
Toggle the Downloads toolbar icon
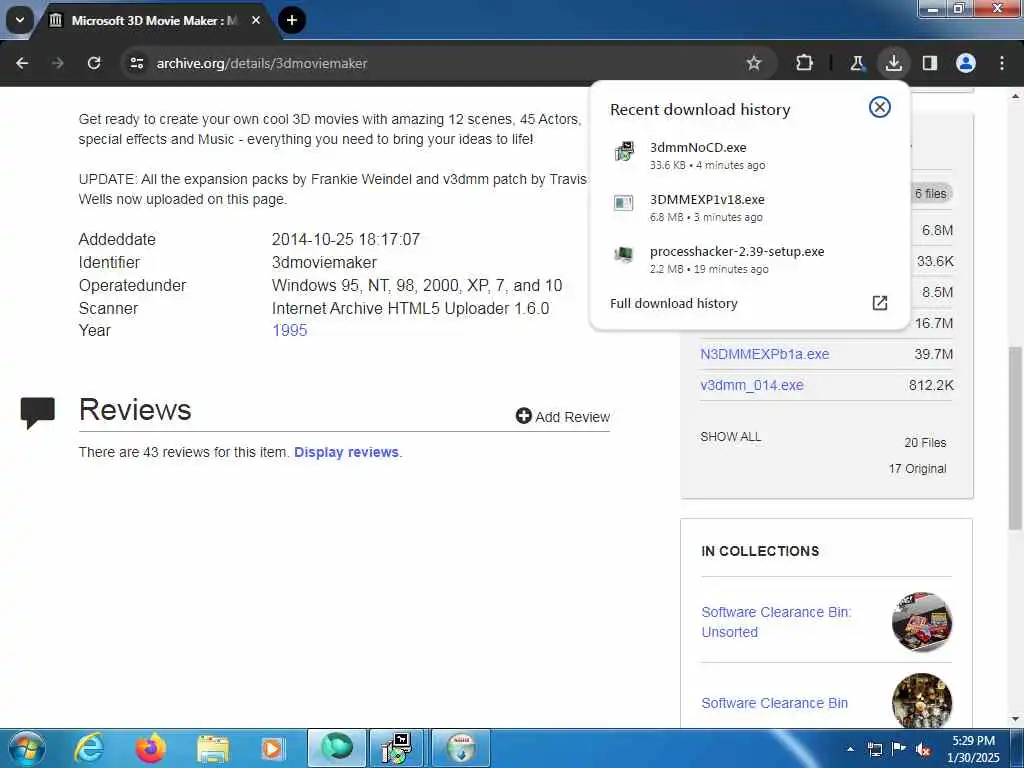(x=893, y=63)
